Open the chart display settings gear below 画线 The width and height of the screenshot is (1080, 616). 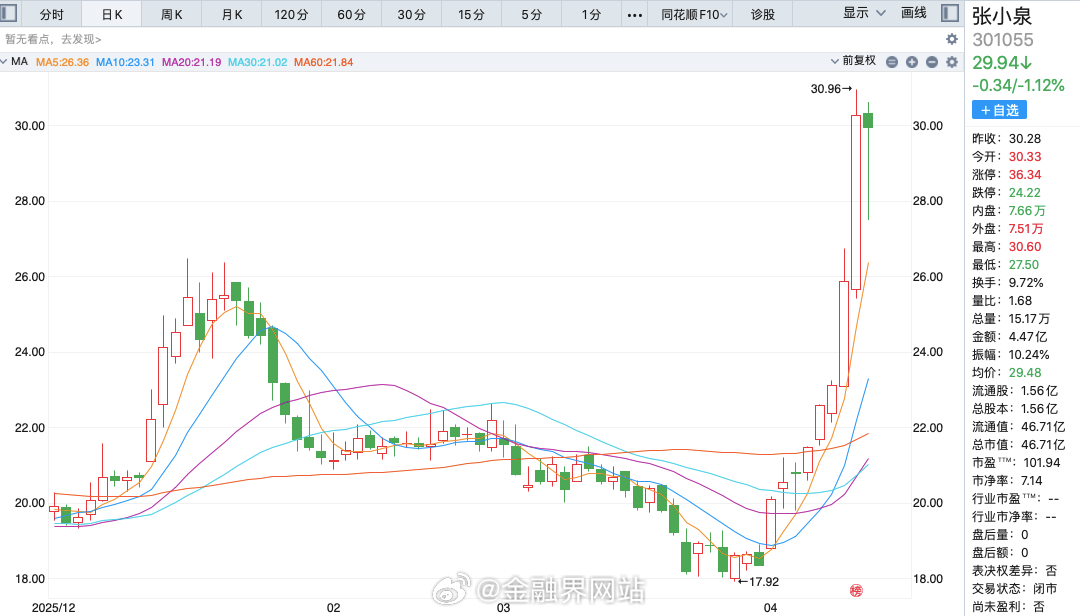953,38
